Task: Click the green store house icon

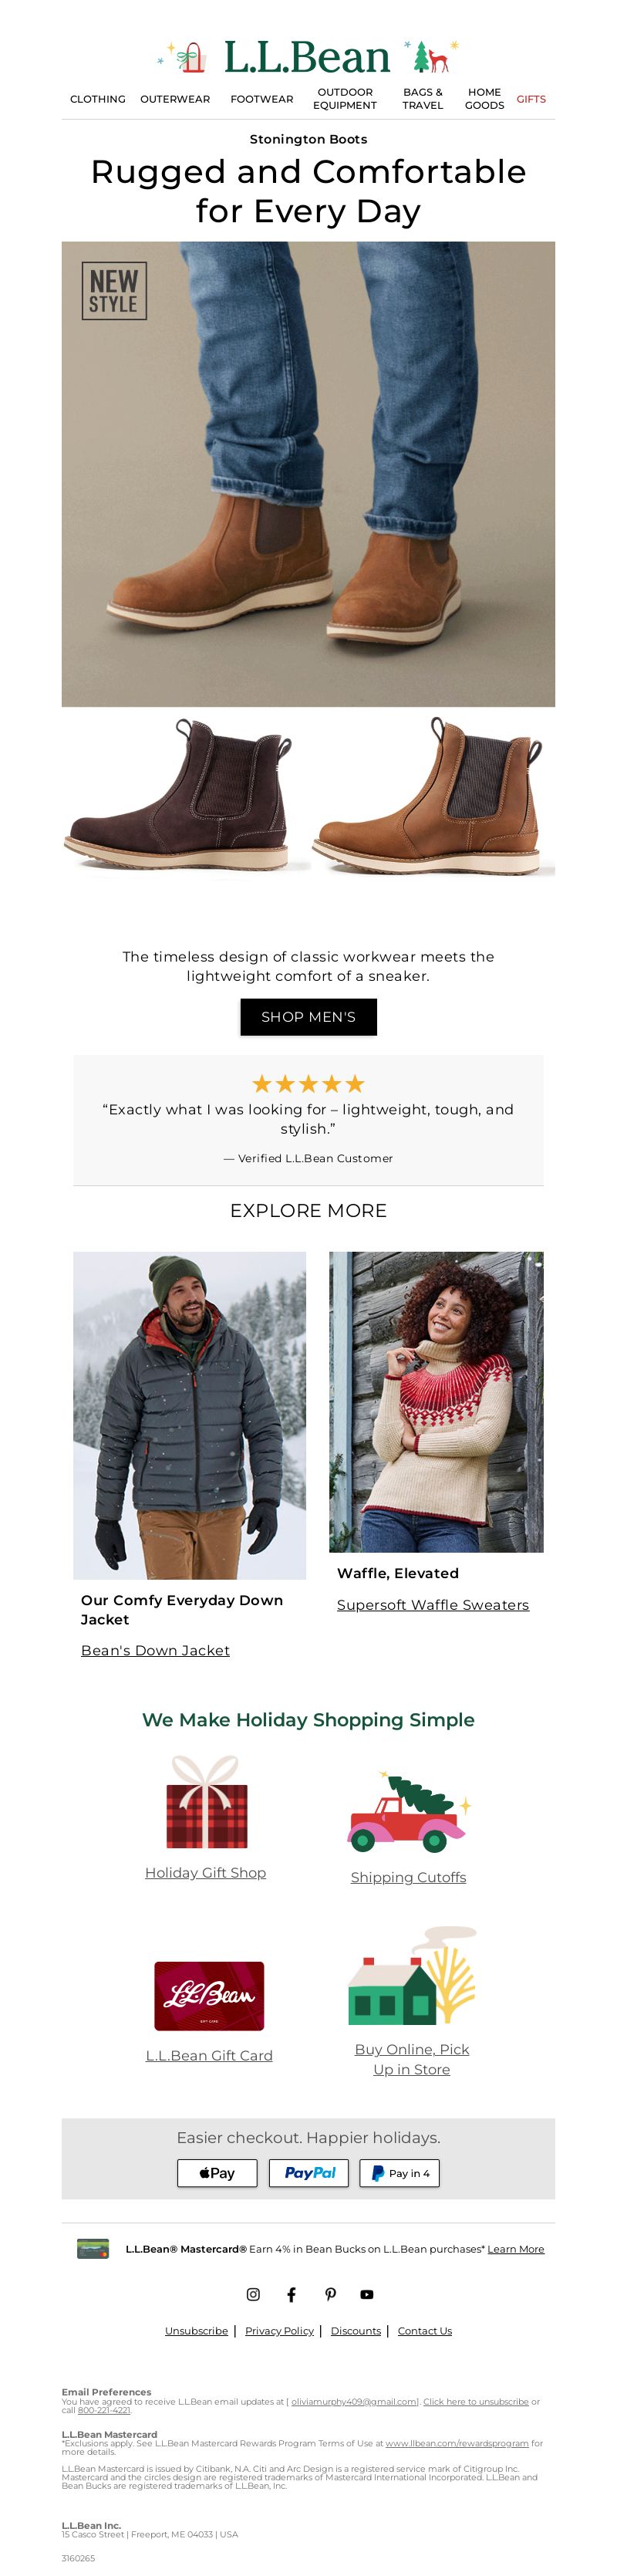Action: coord(411,1975)
